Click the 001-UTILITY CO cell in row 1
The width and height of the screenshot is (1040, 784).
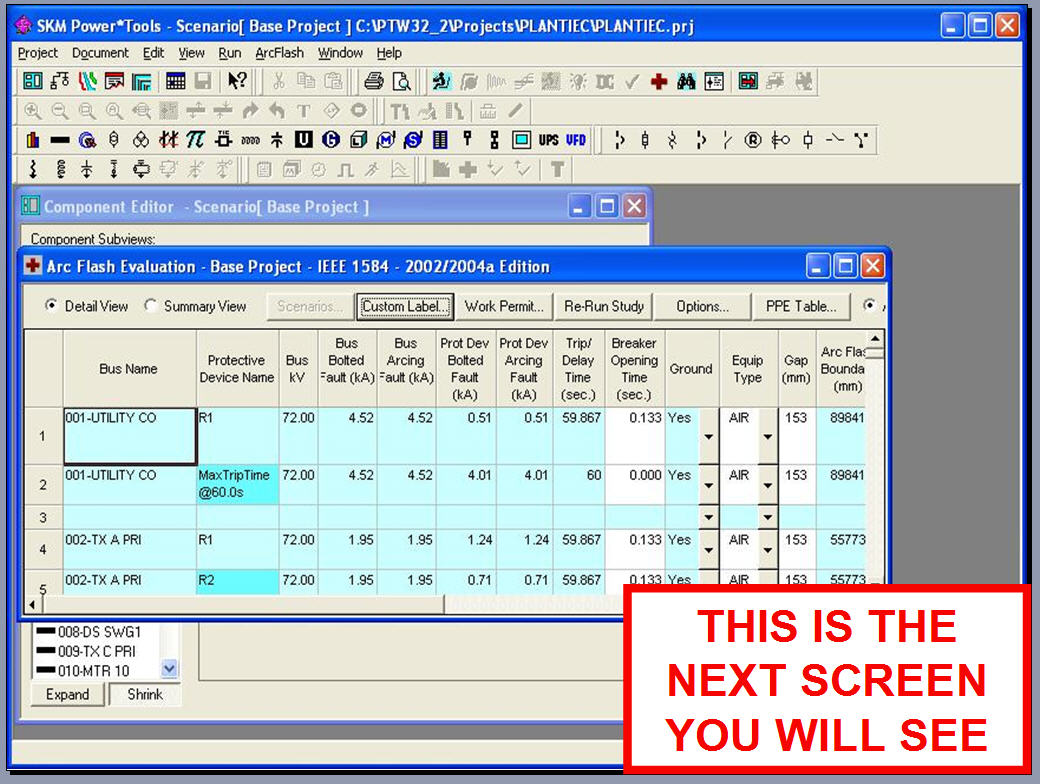[x=130, y=435]
